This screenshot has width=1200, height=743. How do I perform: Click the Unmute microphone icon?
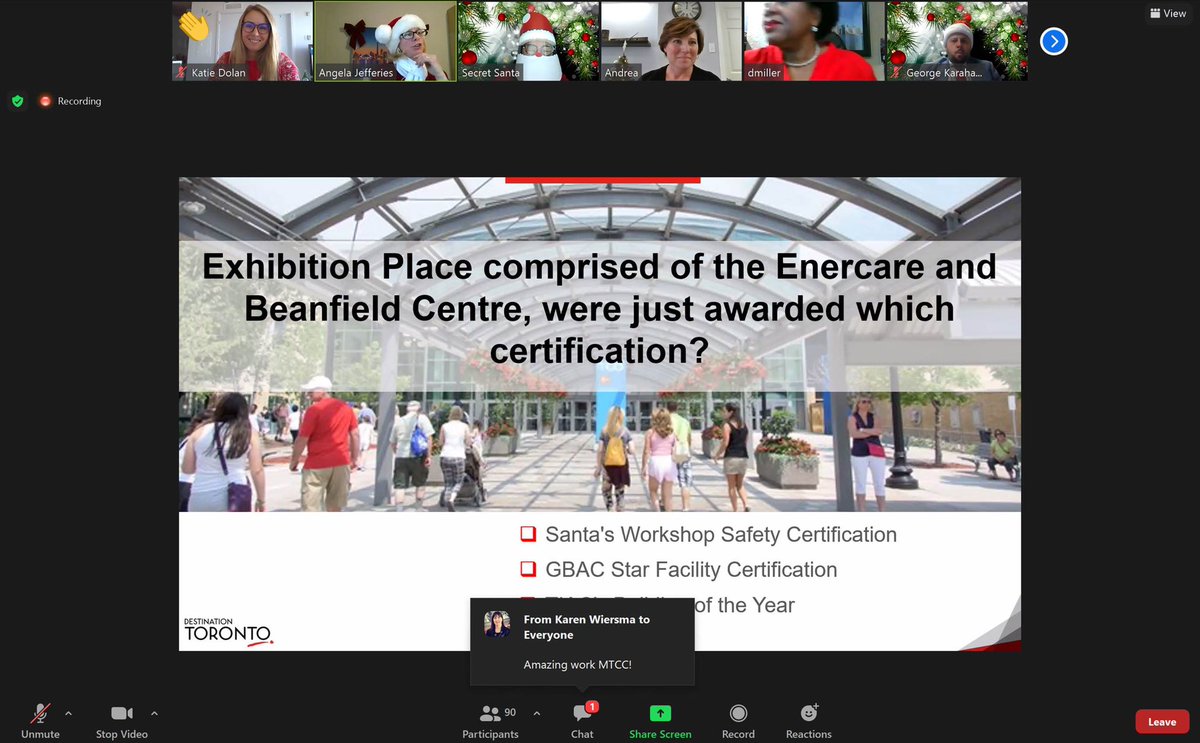tap(40, 713)
